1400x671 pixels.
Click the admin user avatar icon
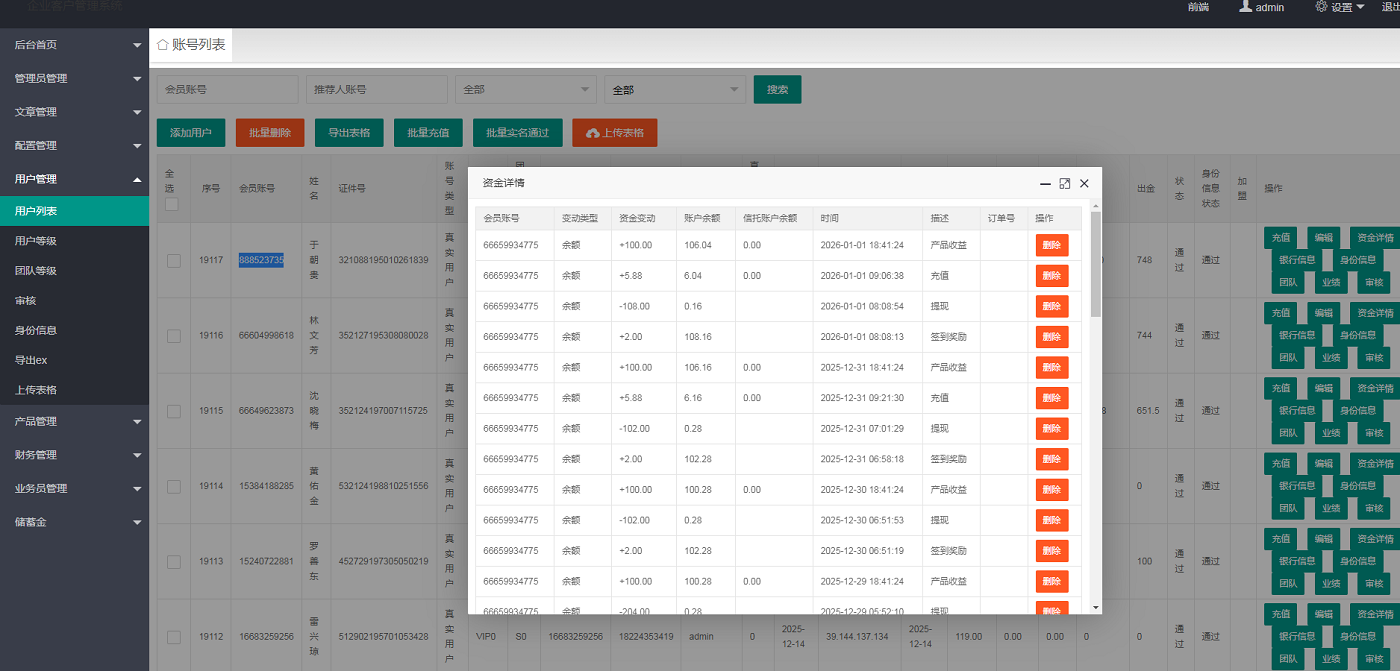(1245, 6)
